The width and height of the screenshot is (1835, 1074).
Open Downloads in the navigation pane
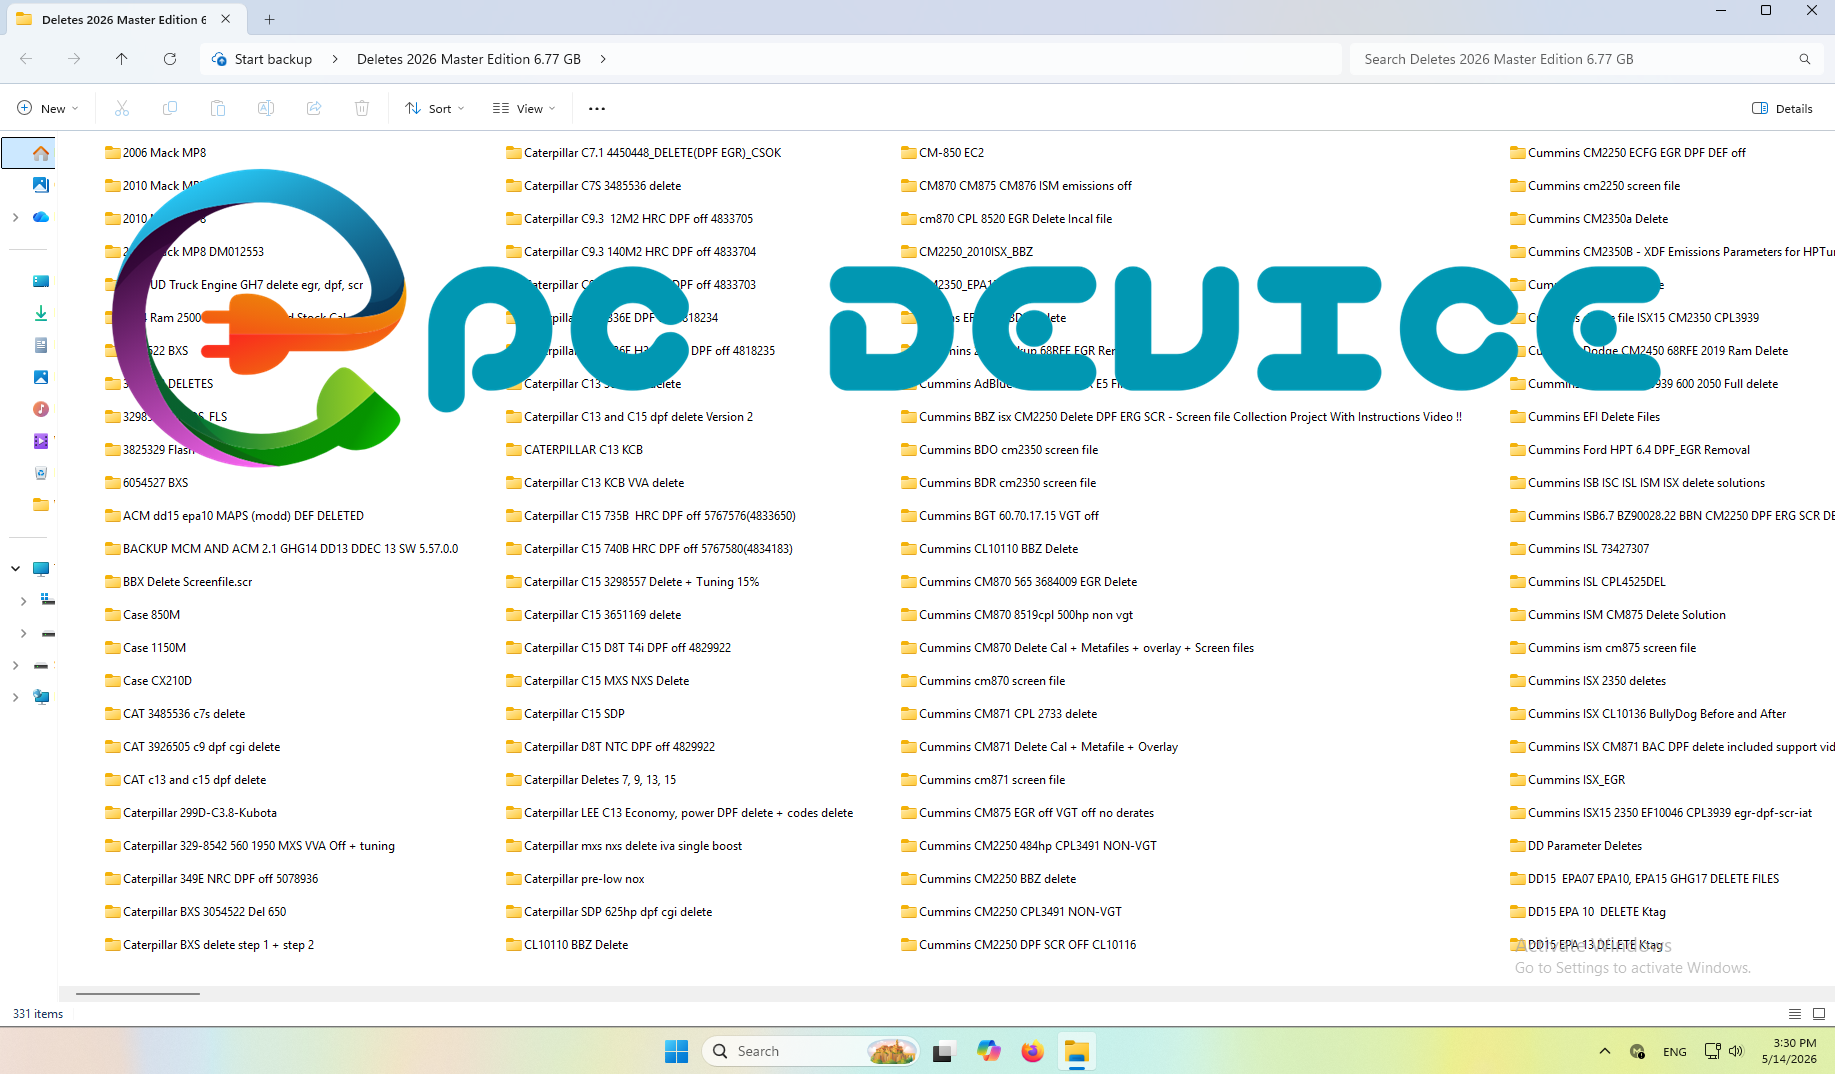pyautogui.click(x=41, y=313)
